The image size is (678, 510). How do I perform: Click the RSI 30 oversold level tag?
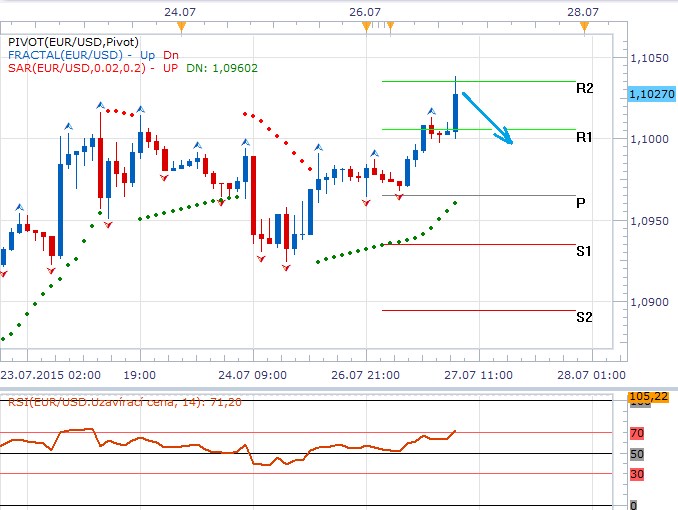click(x=635, y=474)
